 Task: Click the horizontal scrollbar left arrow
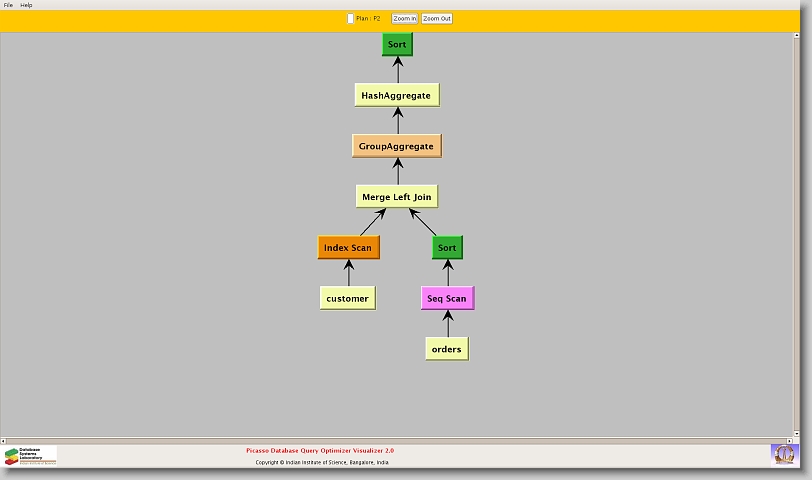tap(4, 440)
